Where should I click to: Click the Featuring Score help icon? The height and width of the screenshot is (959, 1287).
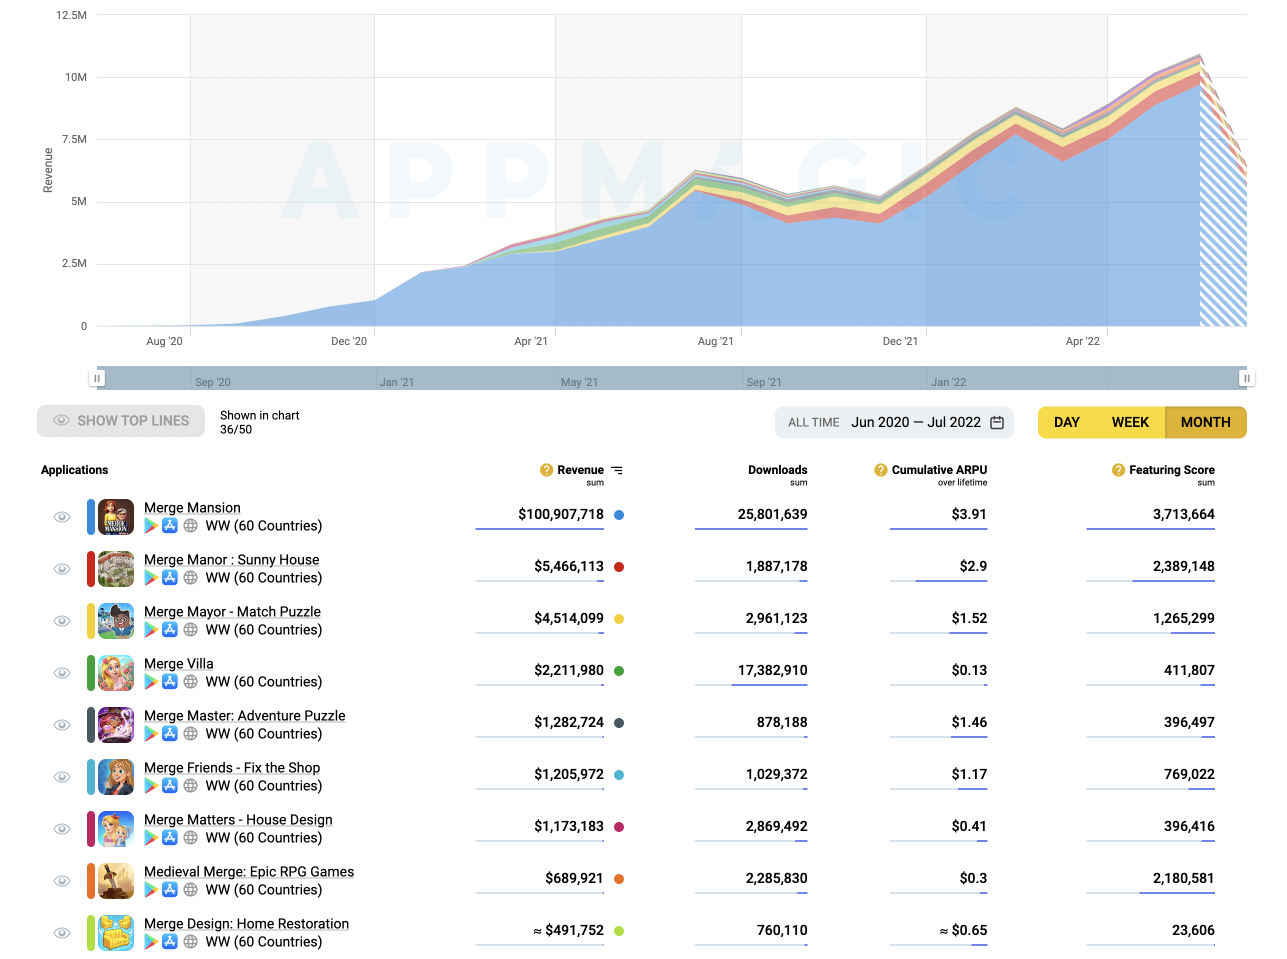[1118, 470]
